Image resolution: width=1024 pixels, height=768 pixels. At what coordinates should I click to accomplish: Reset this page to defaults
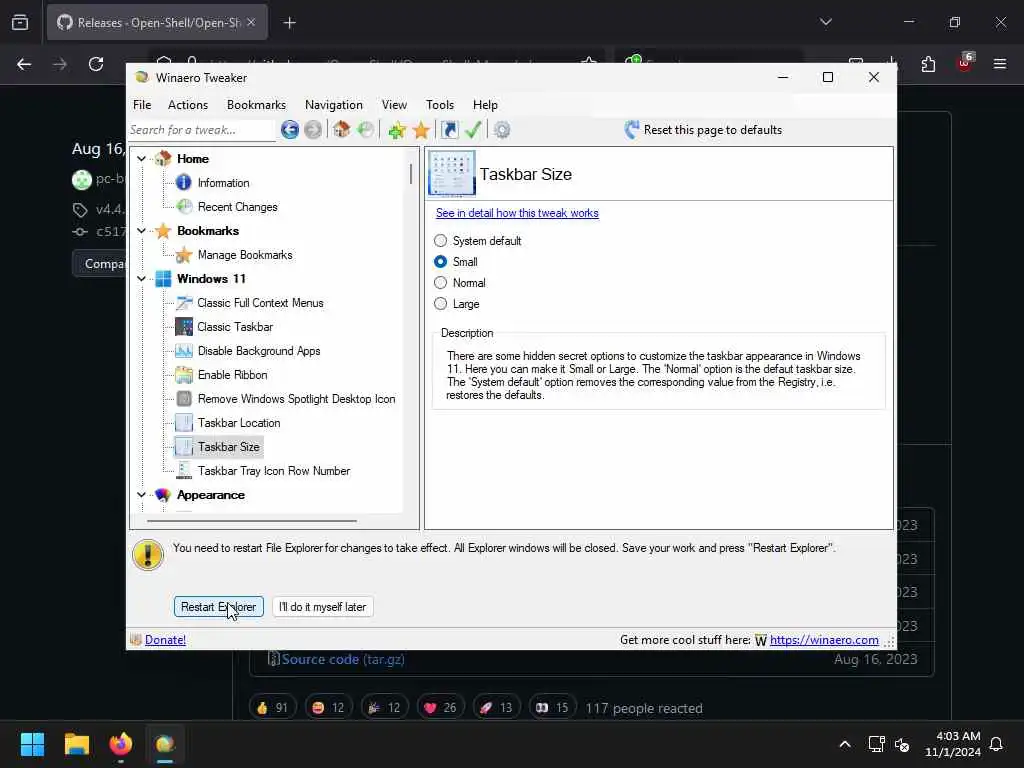point(703,130)
